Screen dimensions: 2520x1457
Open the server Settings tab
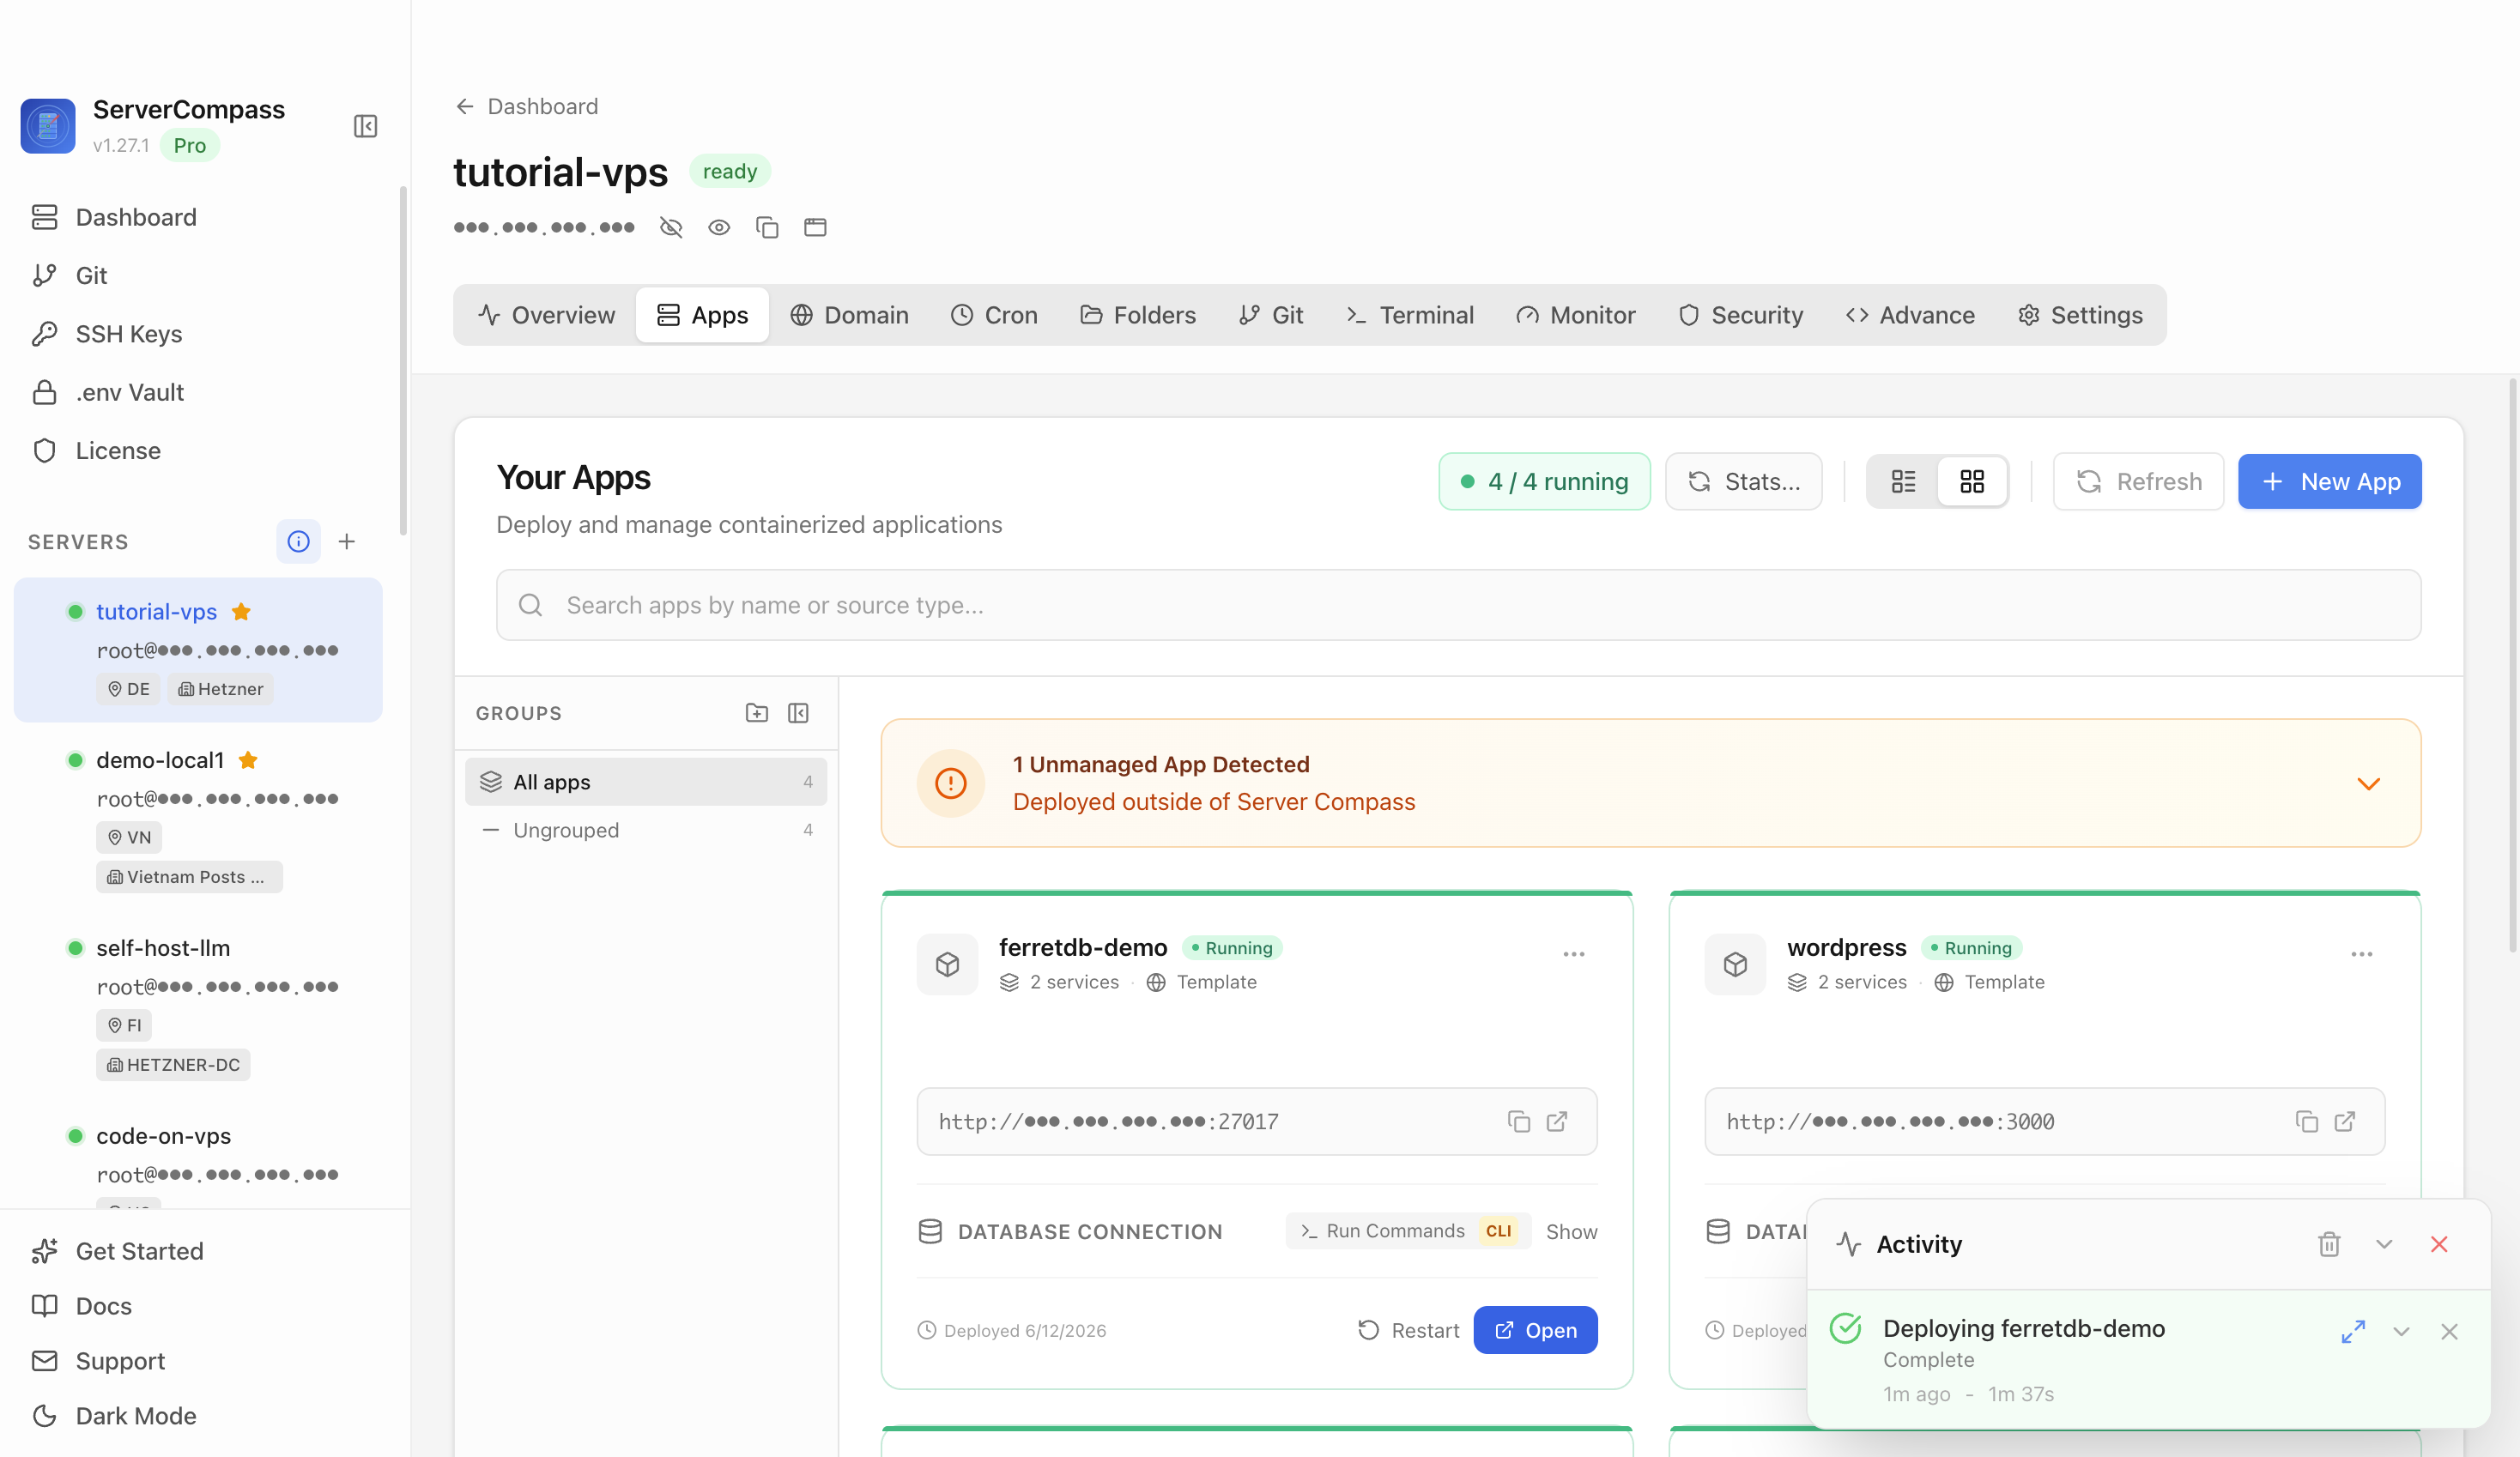2080,315
